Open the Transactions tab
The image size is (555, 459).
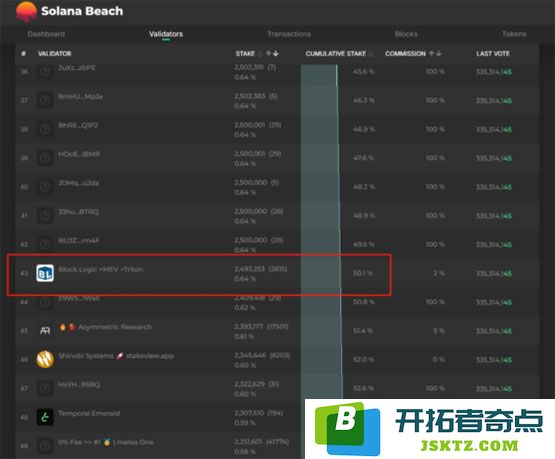[289, 34]
